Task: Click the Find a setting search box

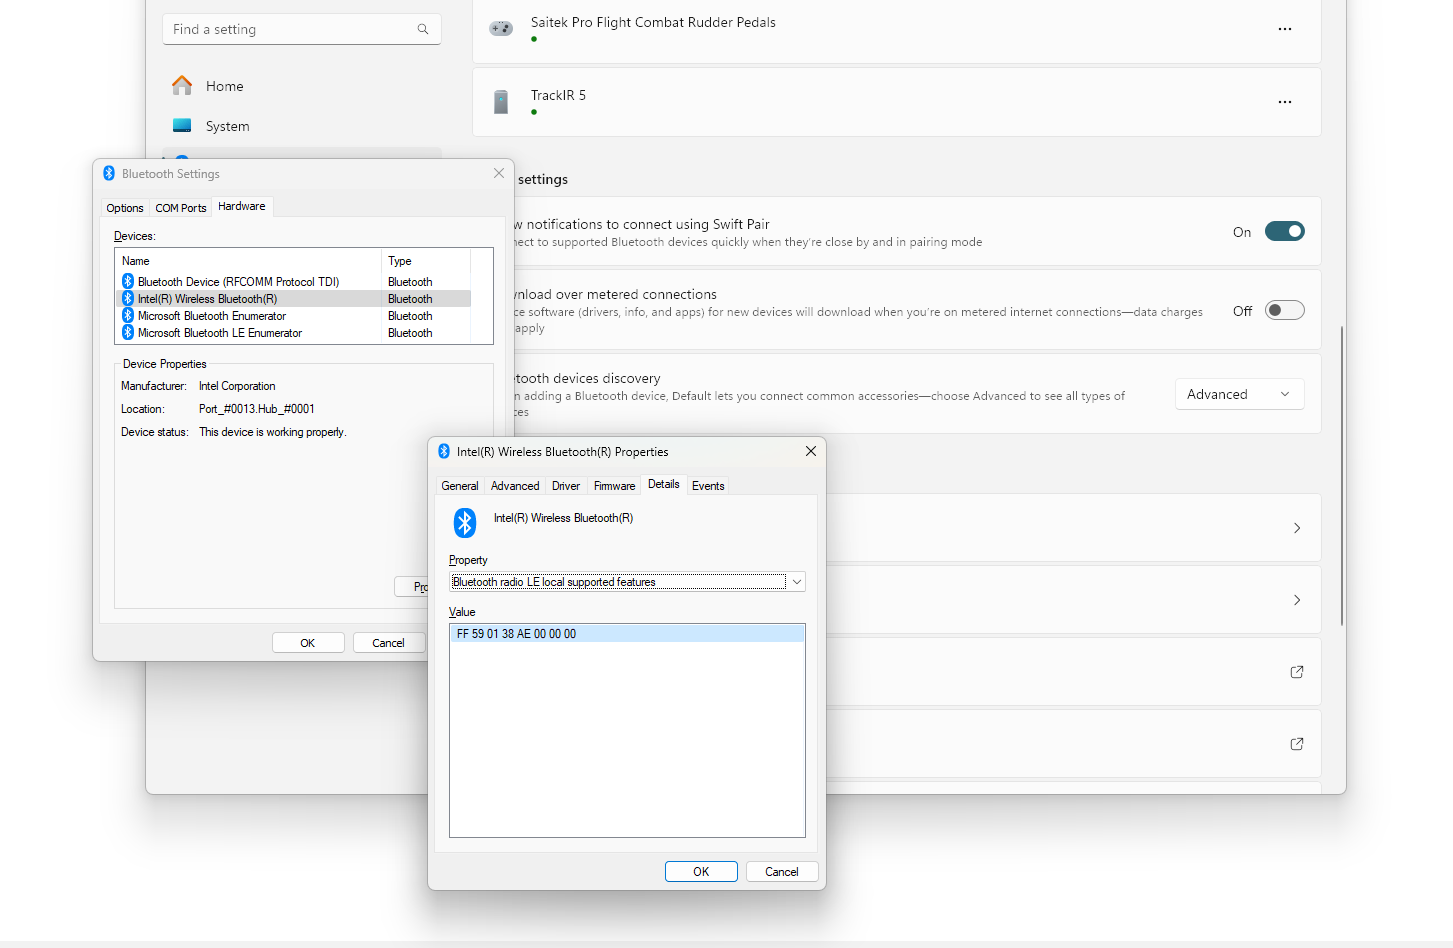Action: (301, 29)
